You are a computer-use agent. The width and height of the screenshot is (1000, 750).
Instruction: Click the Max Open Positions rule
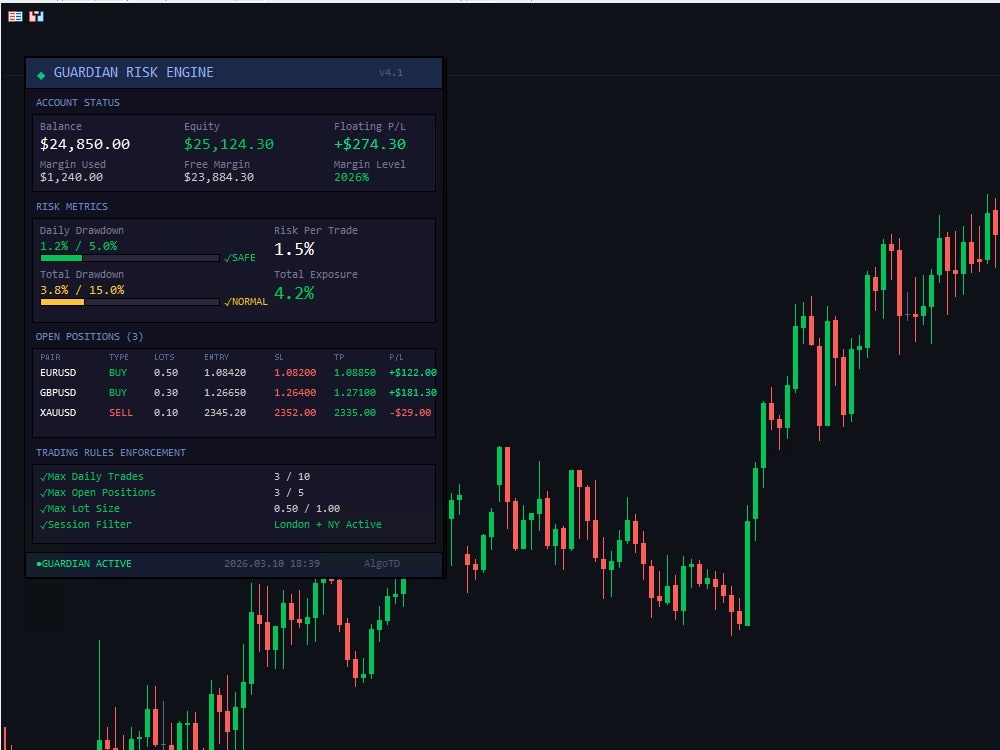[98, 492]
